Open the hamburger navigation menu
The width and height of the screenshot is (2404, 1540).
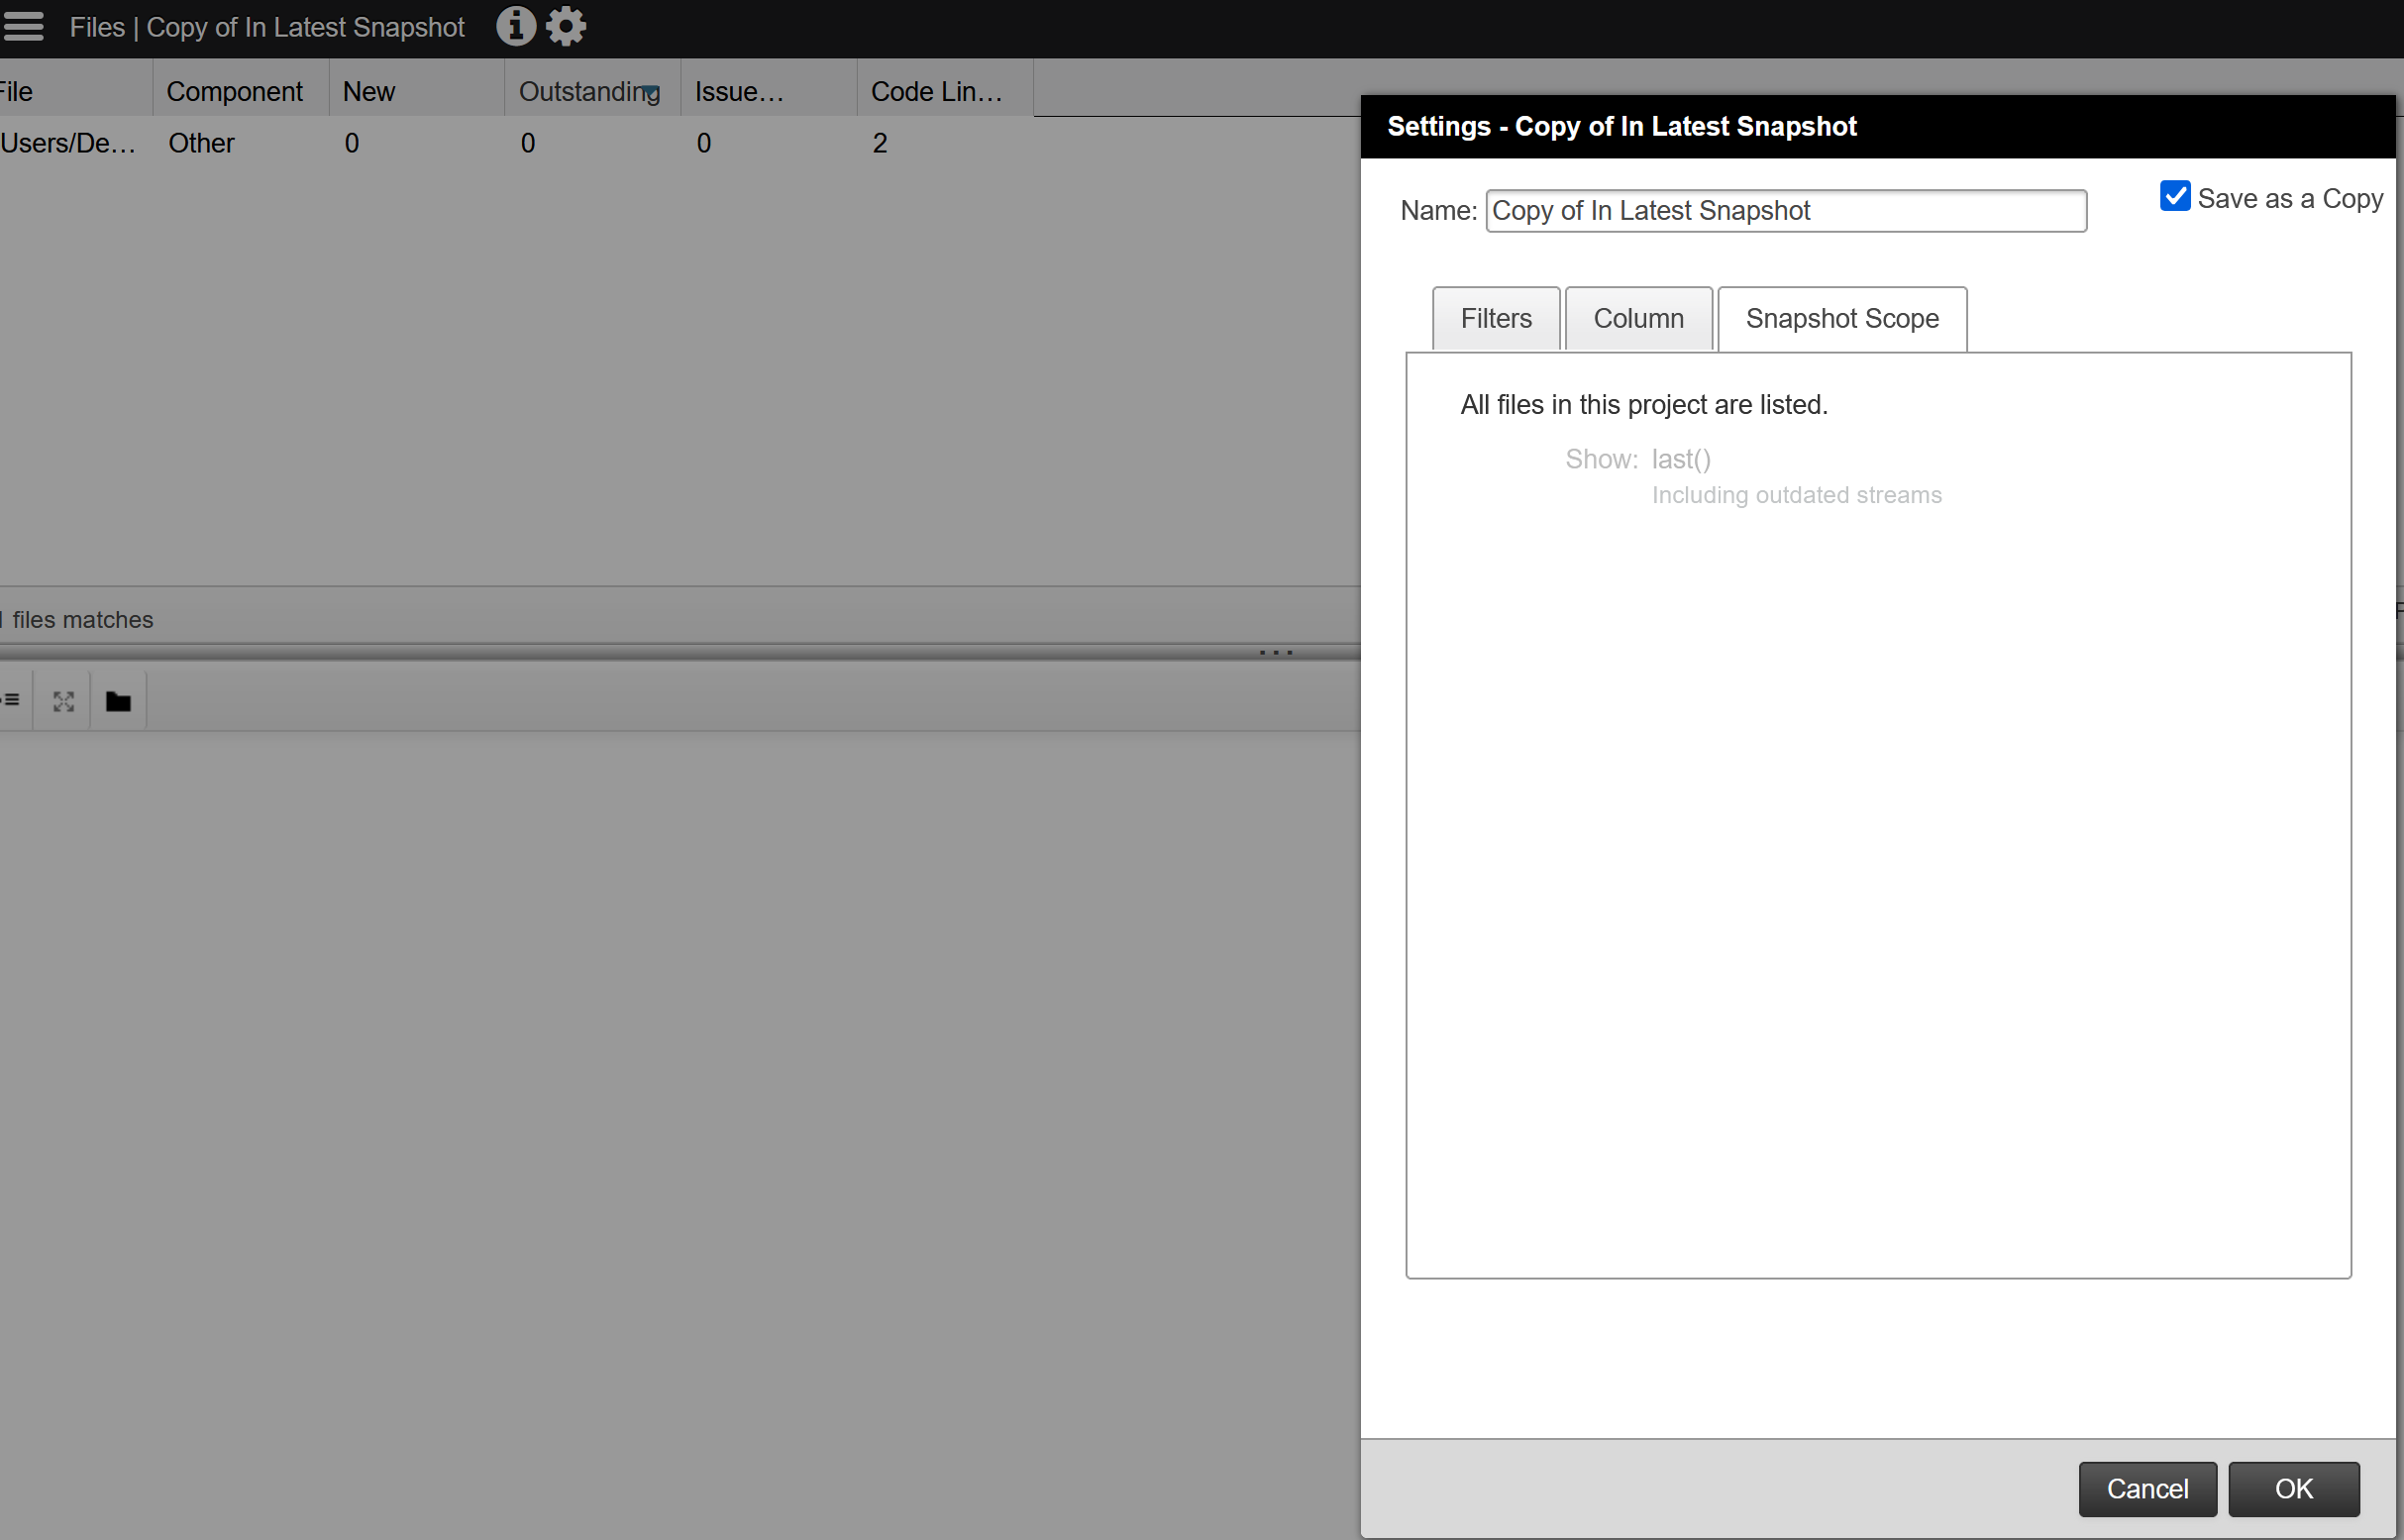[x=24, y=26]
